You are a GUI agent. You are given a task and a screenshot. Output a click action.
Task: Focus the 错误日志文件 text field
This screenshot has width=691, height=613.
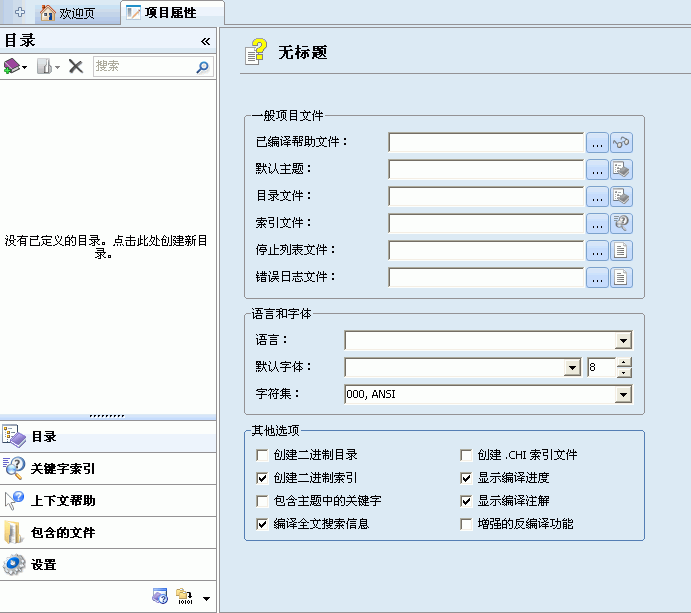coord(486,277)
